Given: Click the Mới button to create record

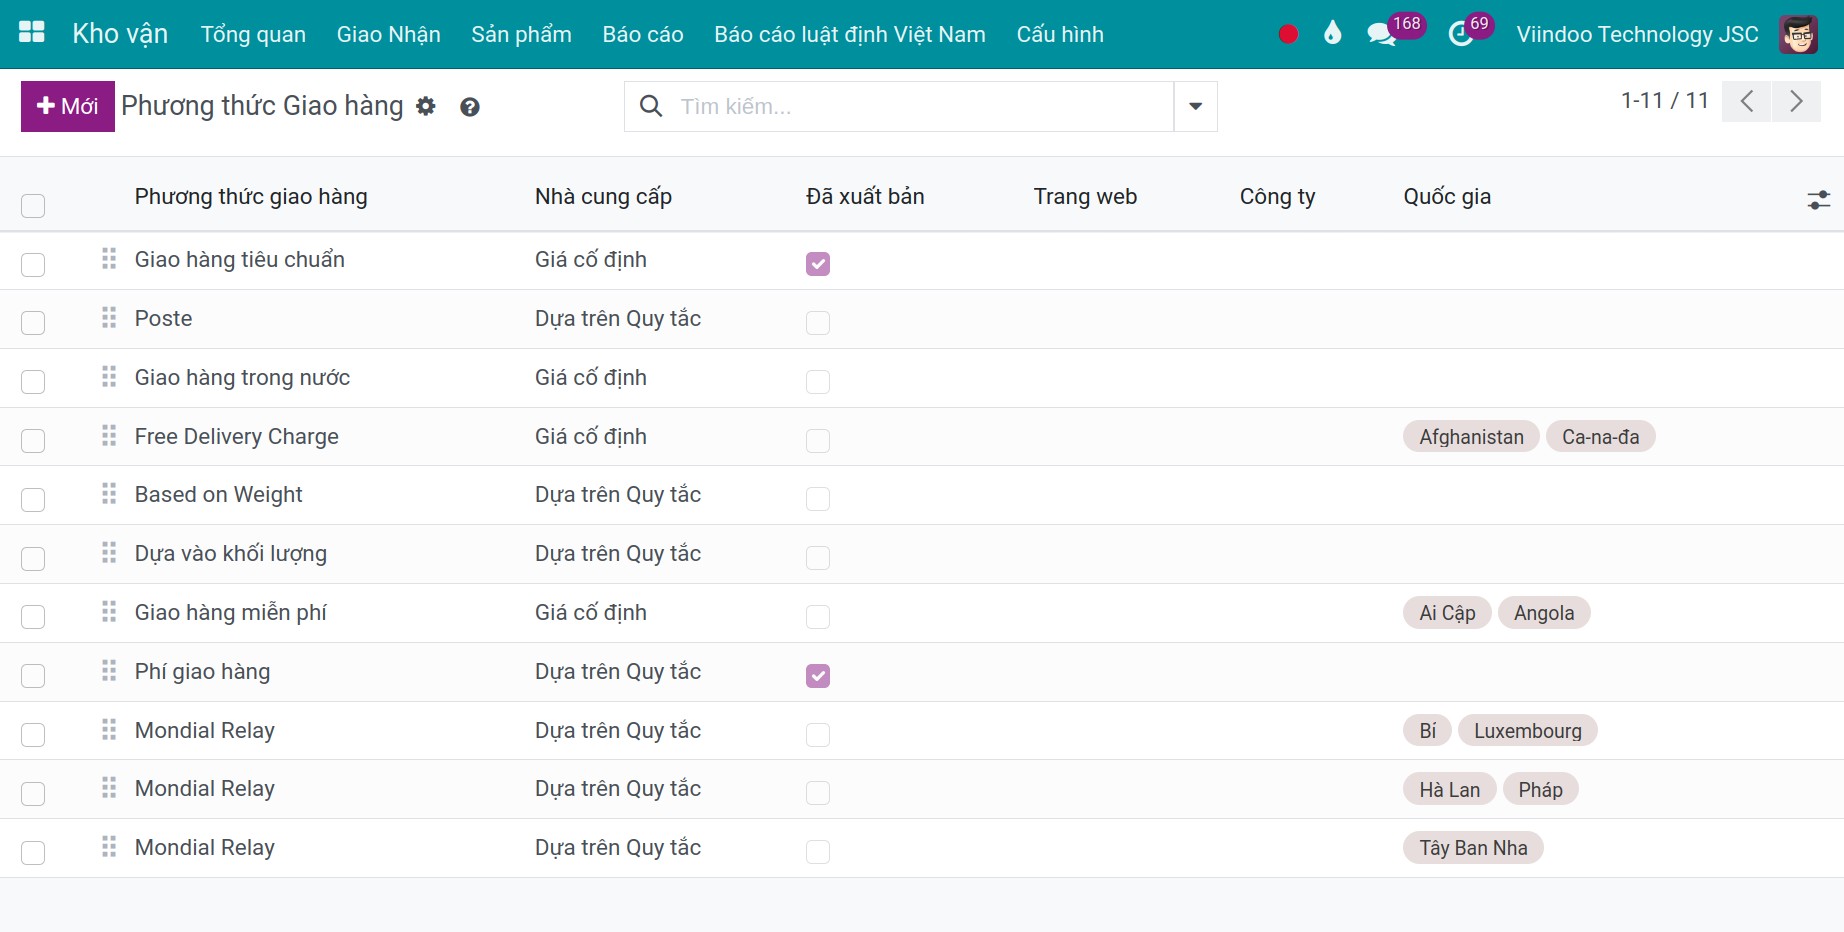Looking at the screenshot, I should point(68,106).
